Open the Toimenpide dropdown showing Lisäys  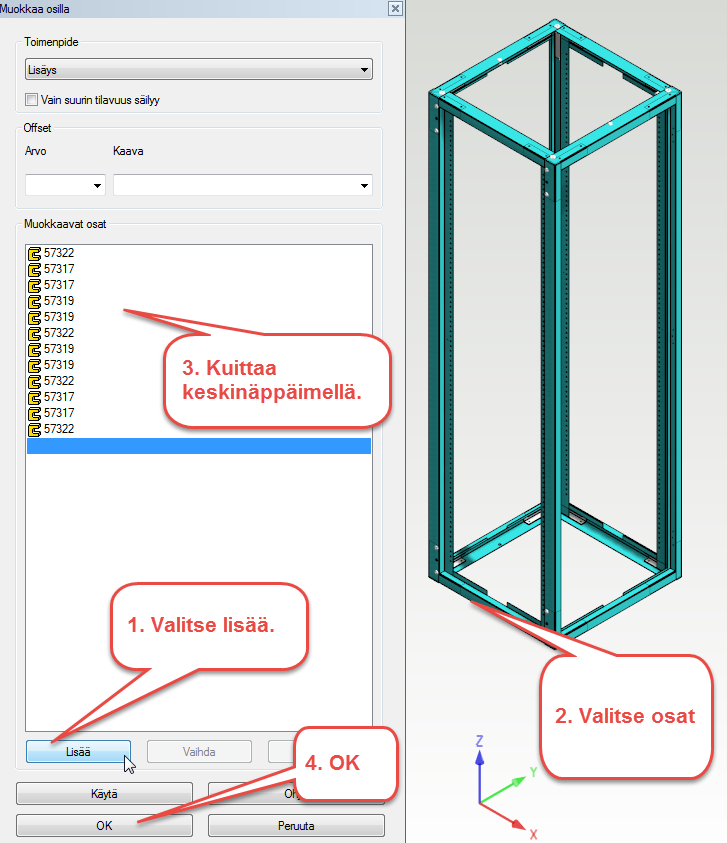[x=198, y=70]
